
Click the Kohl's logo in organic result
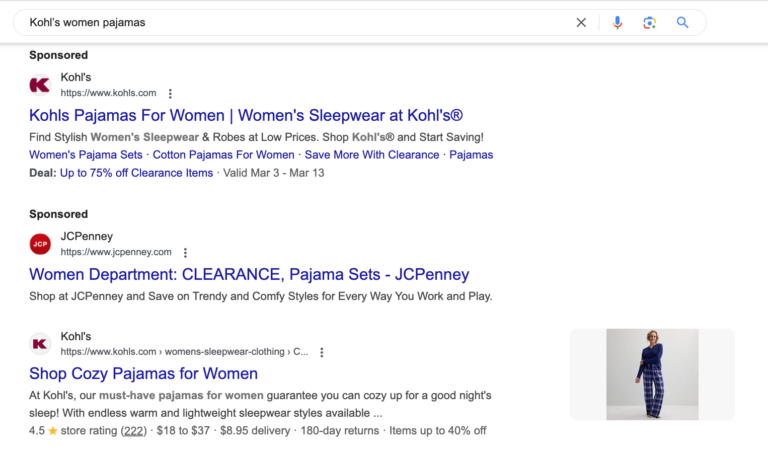tap(40, 344)
